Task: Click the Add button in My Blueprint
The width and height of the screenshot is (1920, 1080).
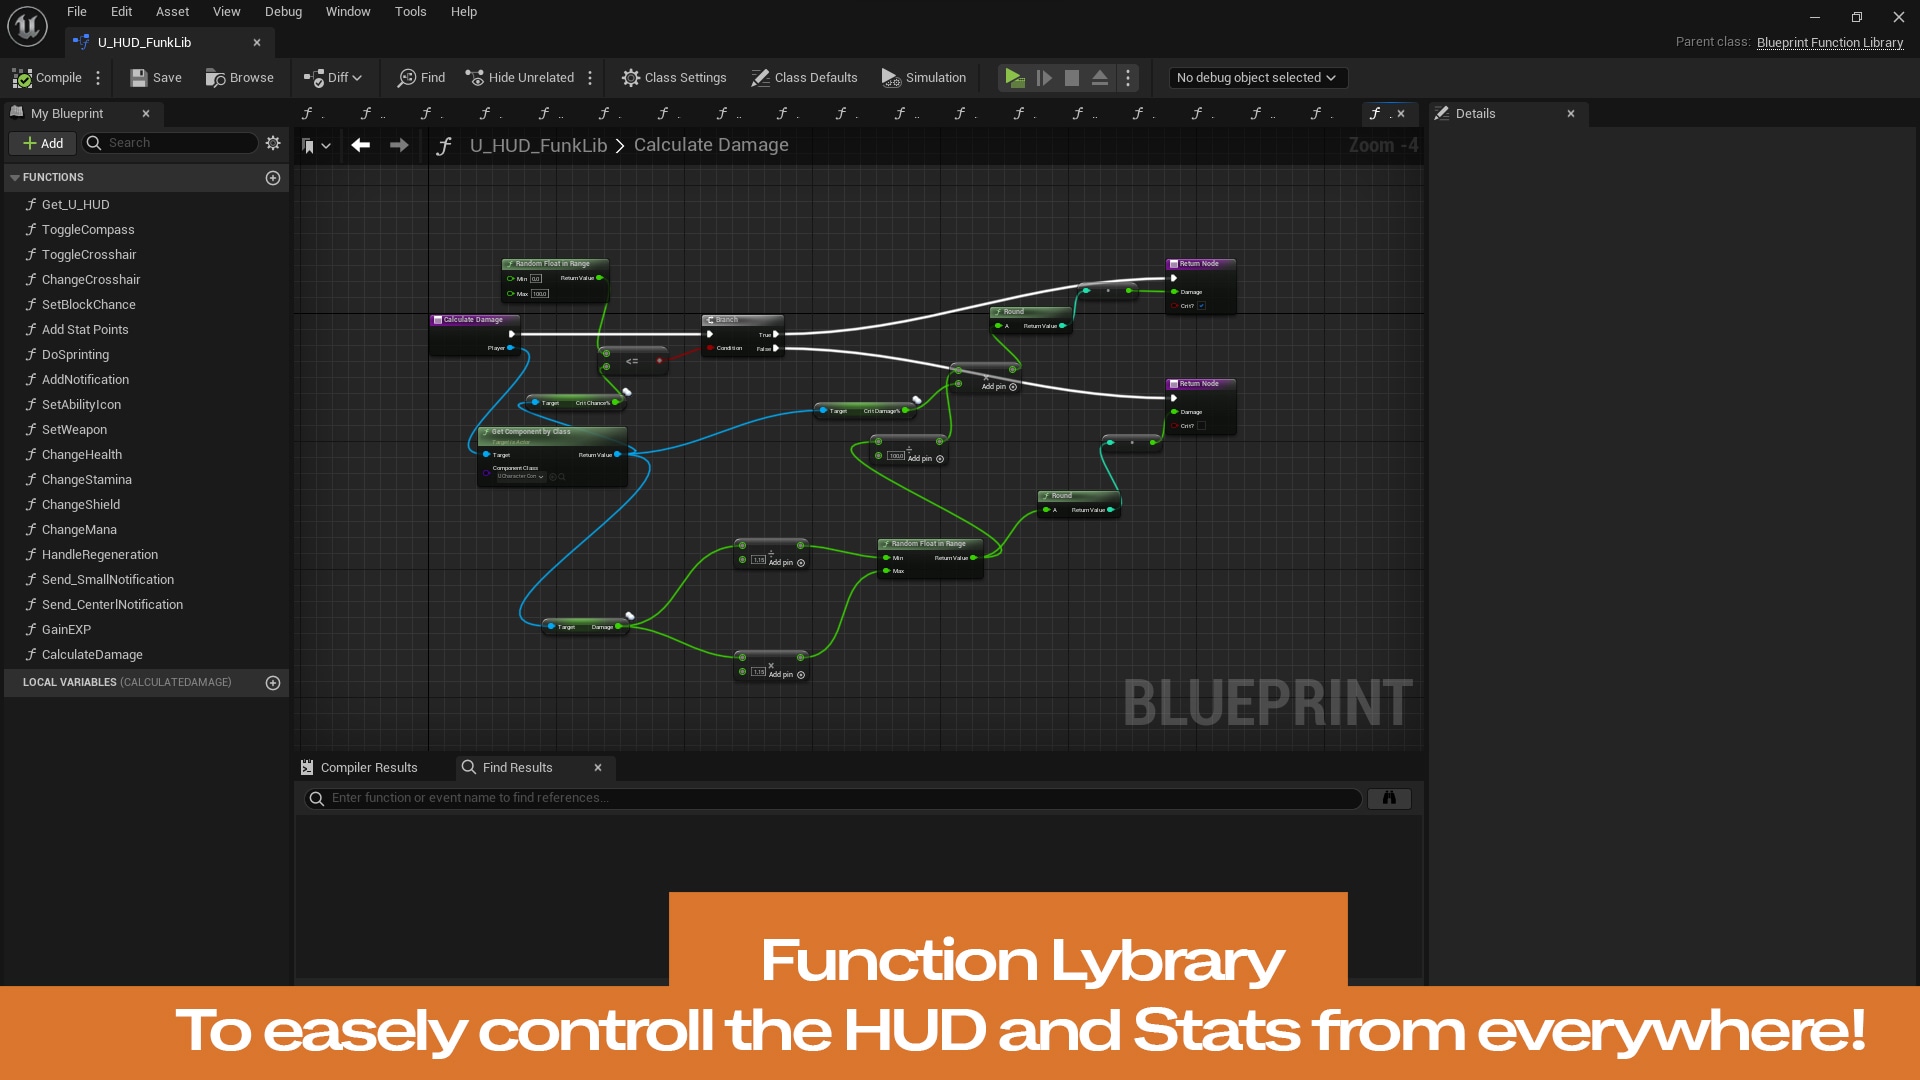Action: coord(42,143)
